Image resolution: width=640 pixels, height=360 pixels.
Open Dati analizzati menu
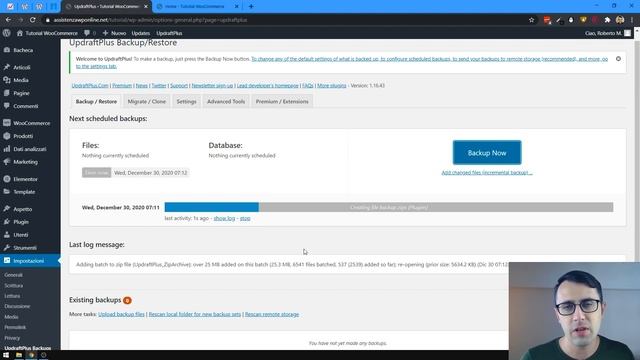30,149
